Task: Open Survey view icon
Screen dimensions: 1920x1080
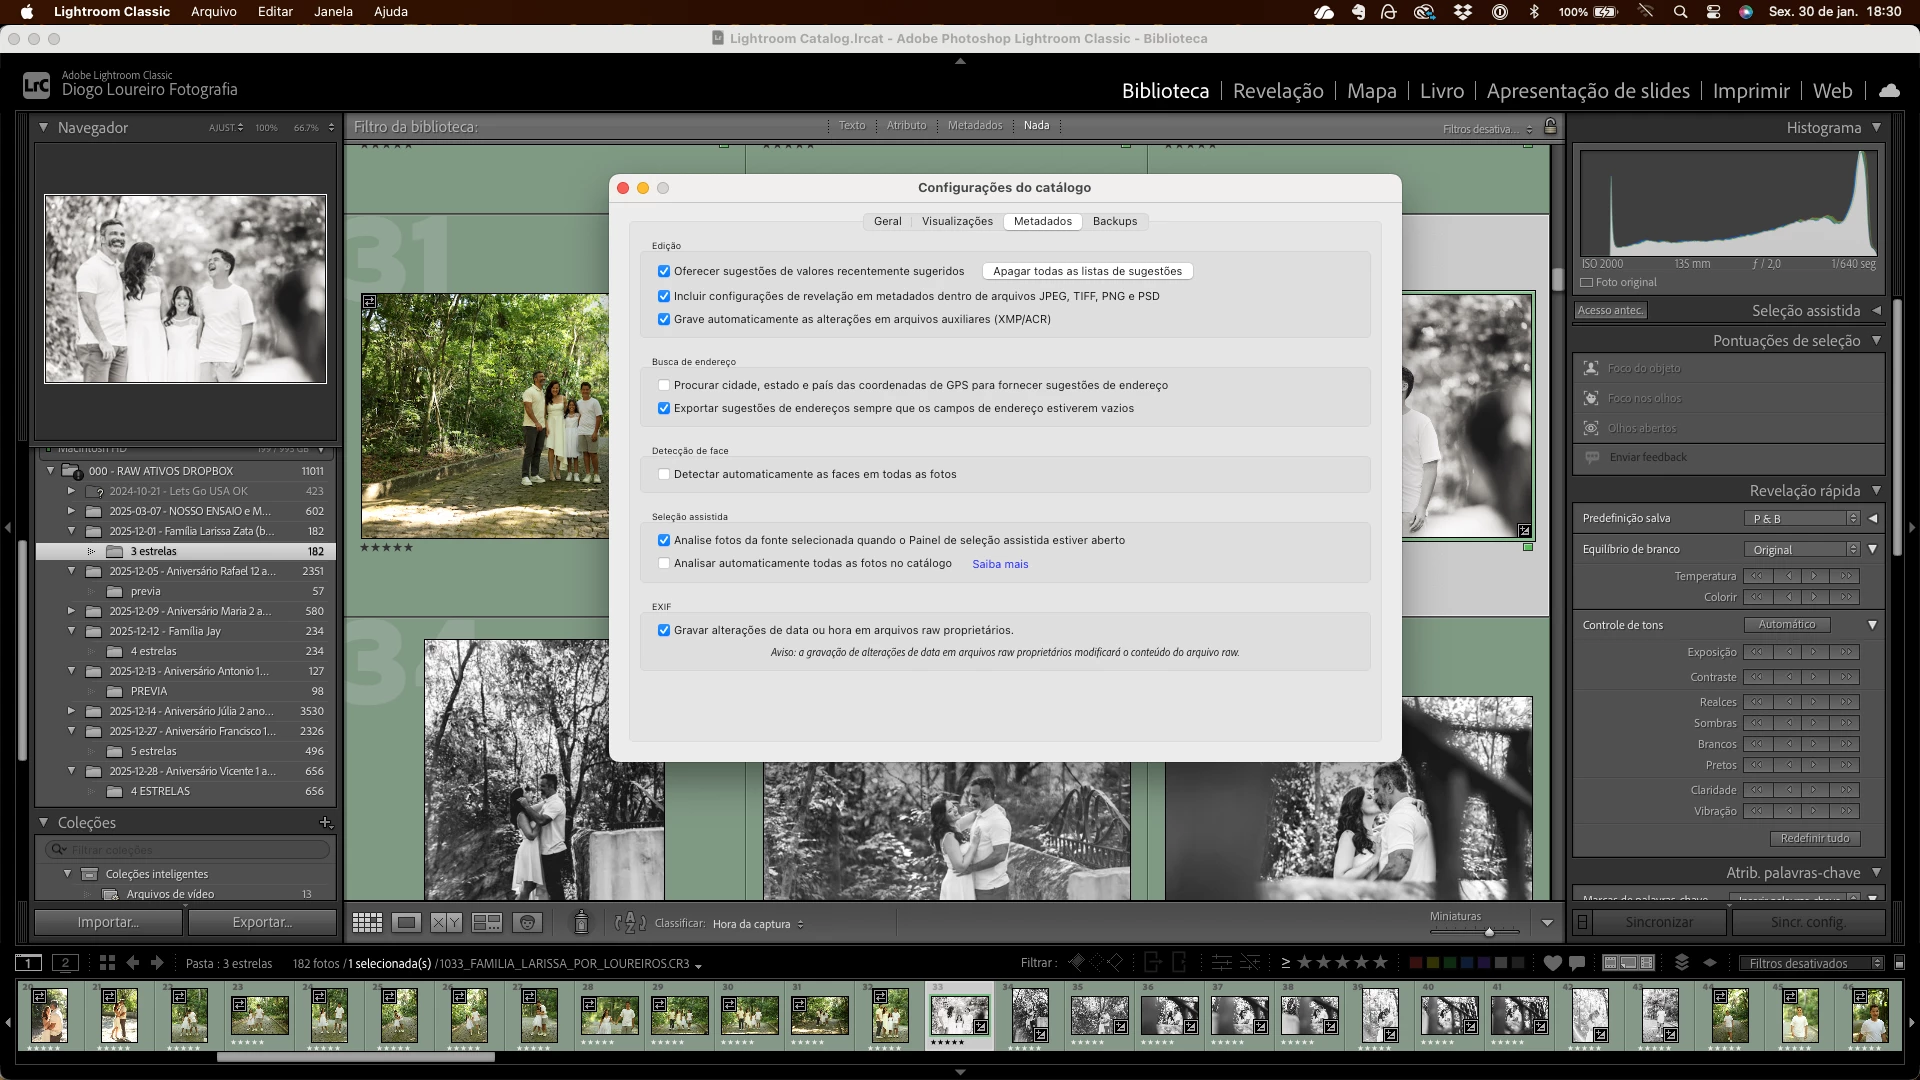Action: click(487, 923)
